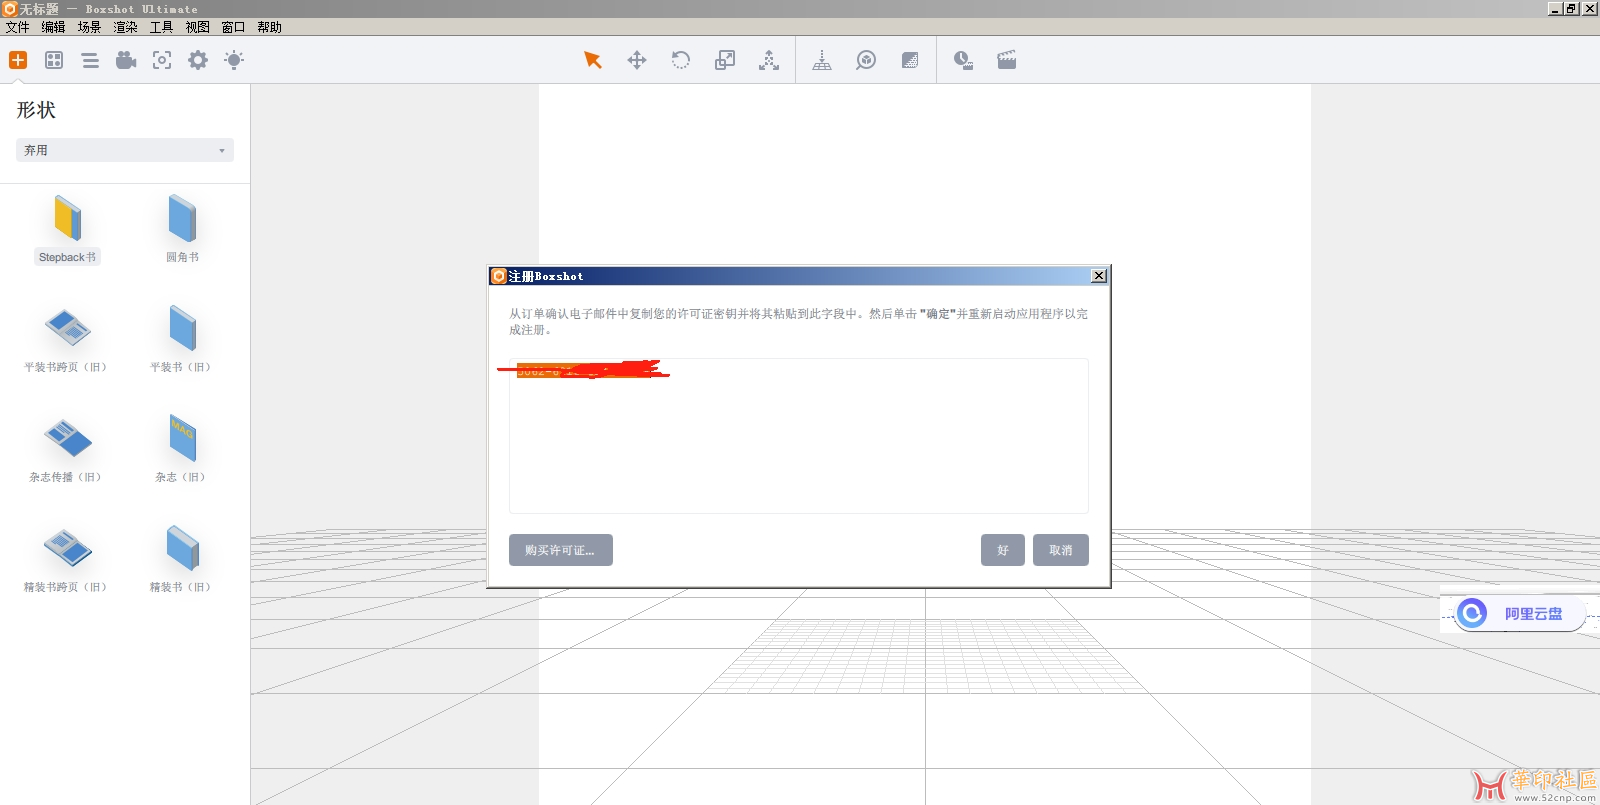Open the 场景 menu
The width and height of the screenshot is (1600, 805).
90,27
